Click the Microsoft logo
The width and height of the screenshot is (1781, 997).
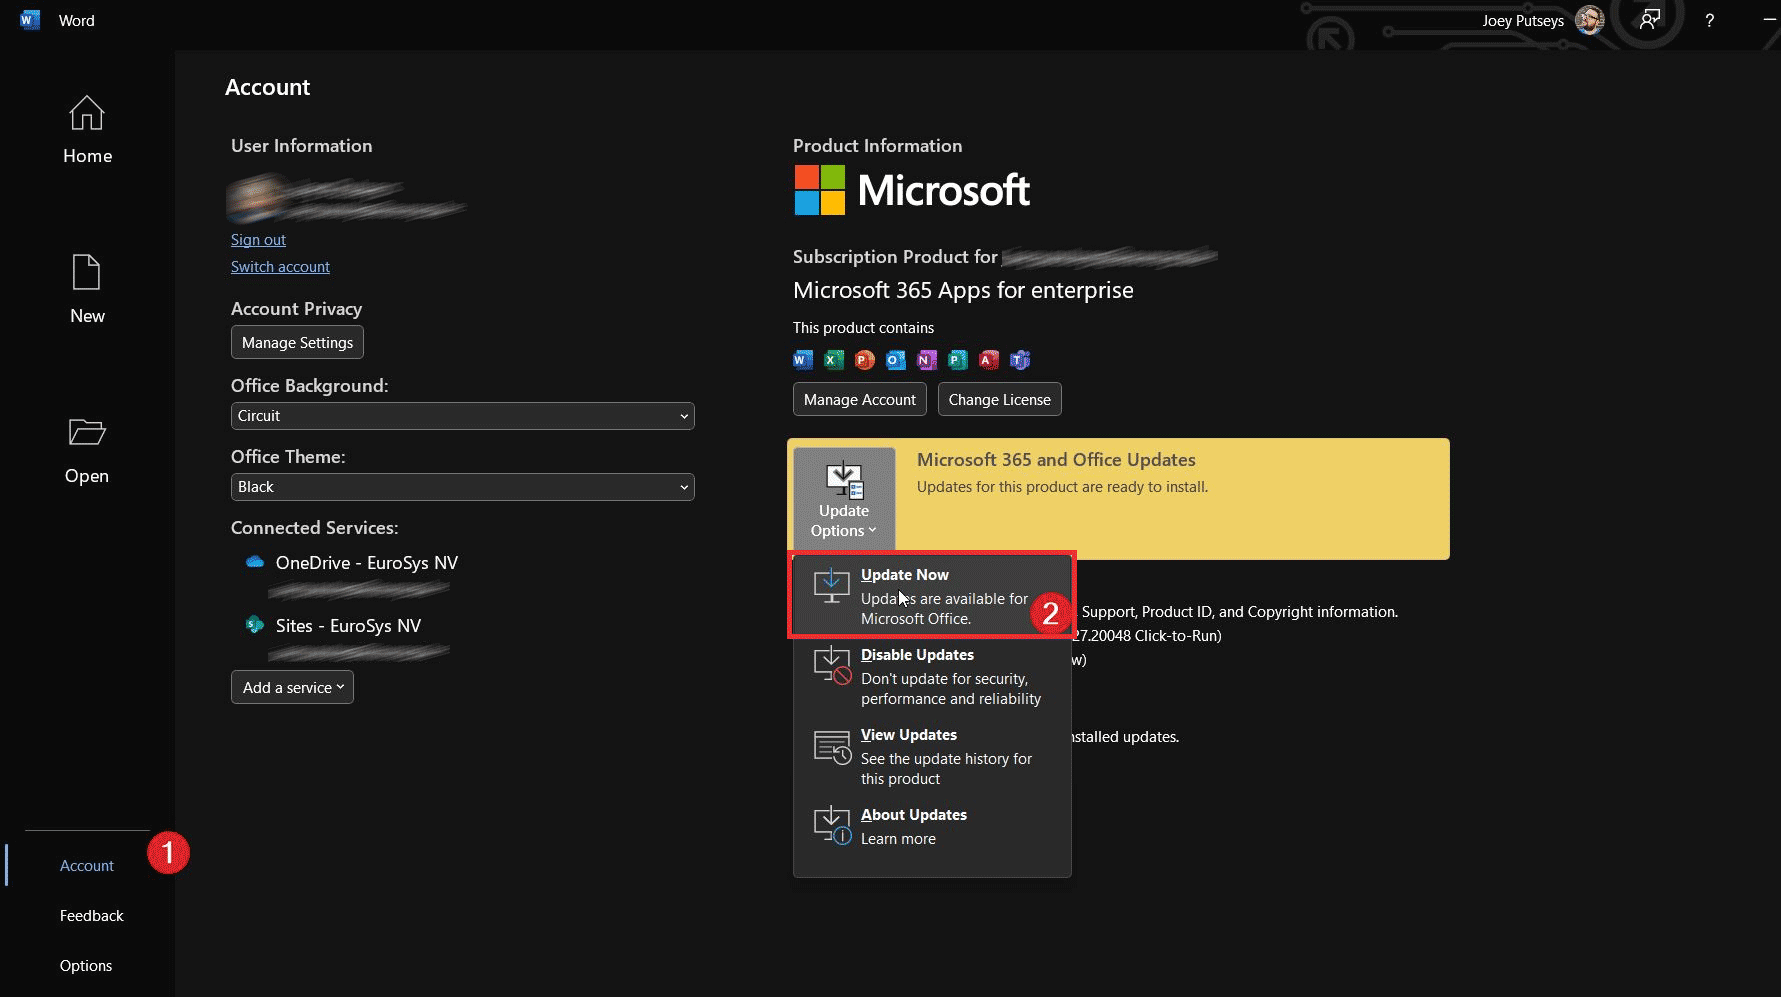tap(912, 190)
